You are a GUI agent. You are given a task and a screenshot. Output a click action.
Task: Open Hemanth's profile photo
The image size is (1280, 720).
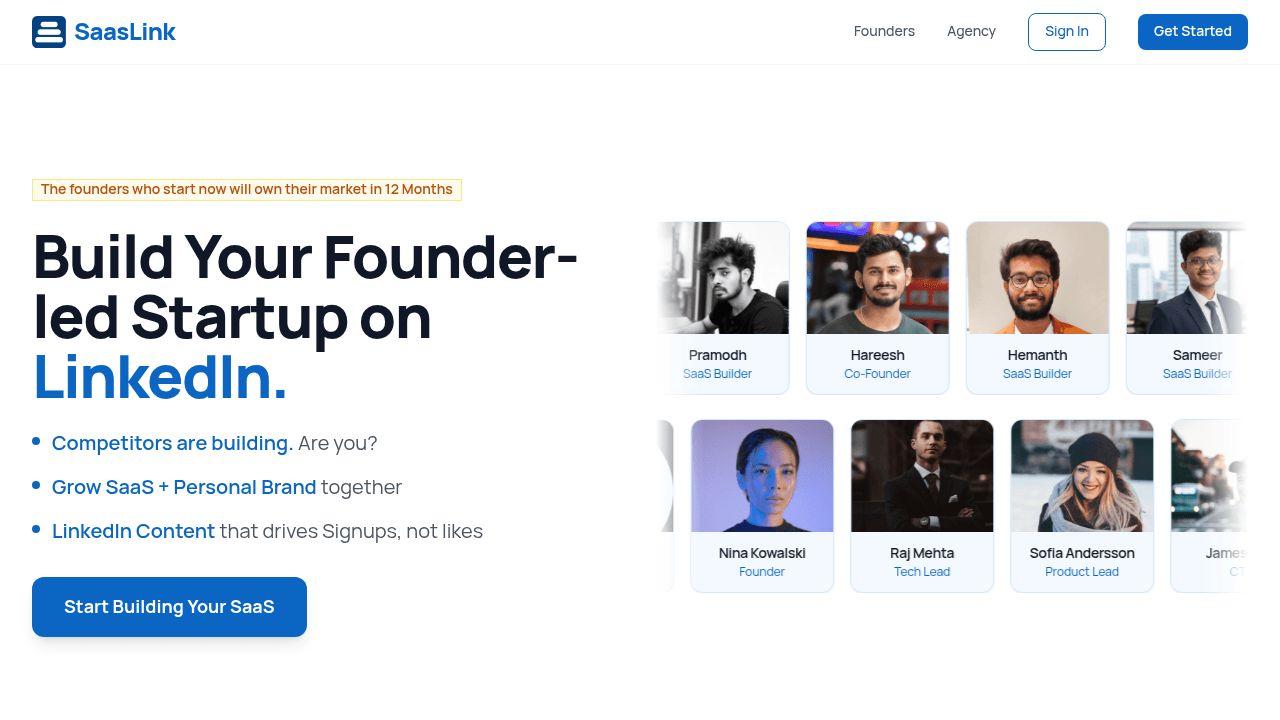(1037, 278)
